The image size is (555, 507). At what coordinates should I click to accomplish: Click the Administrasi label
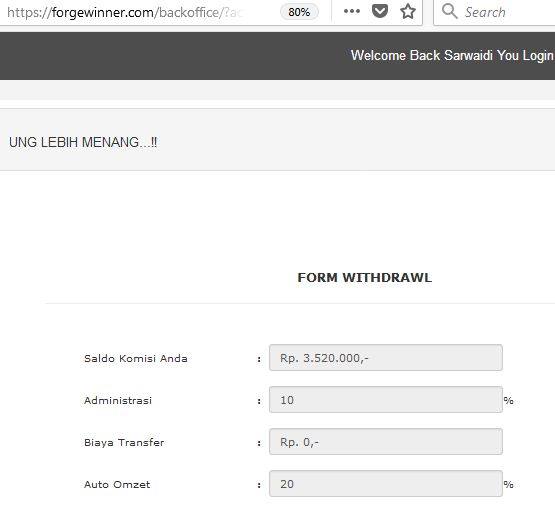(x=118, y=400)
